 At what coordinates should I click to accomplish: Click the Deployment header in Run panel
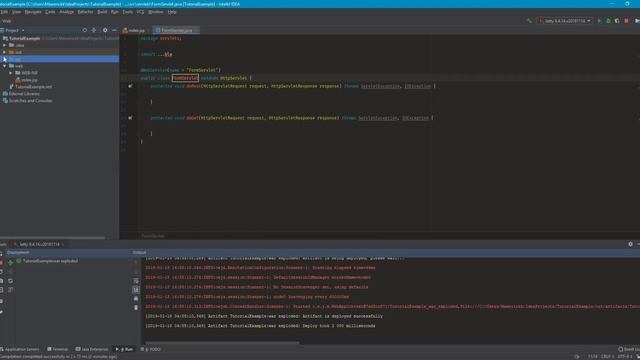coord(18,253)
